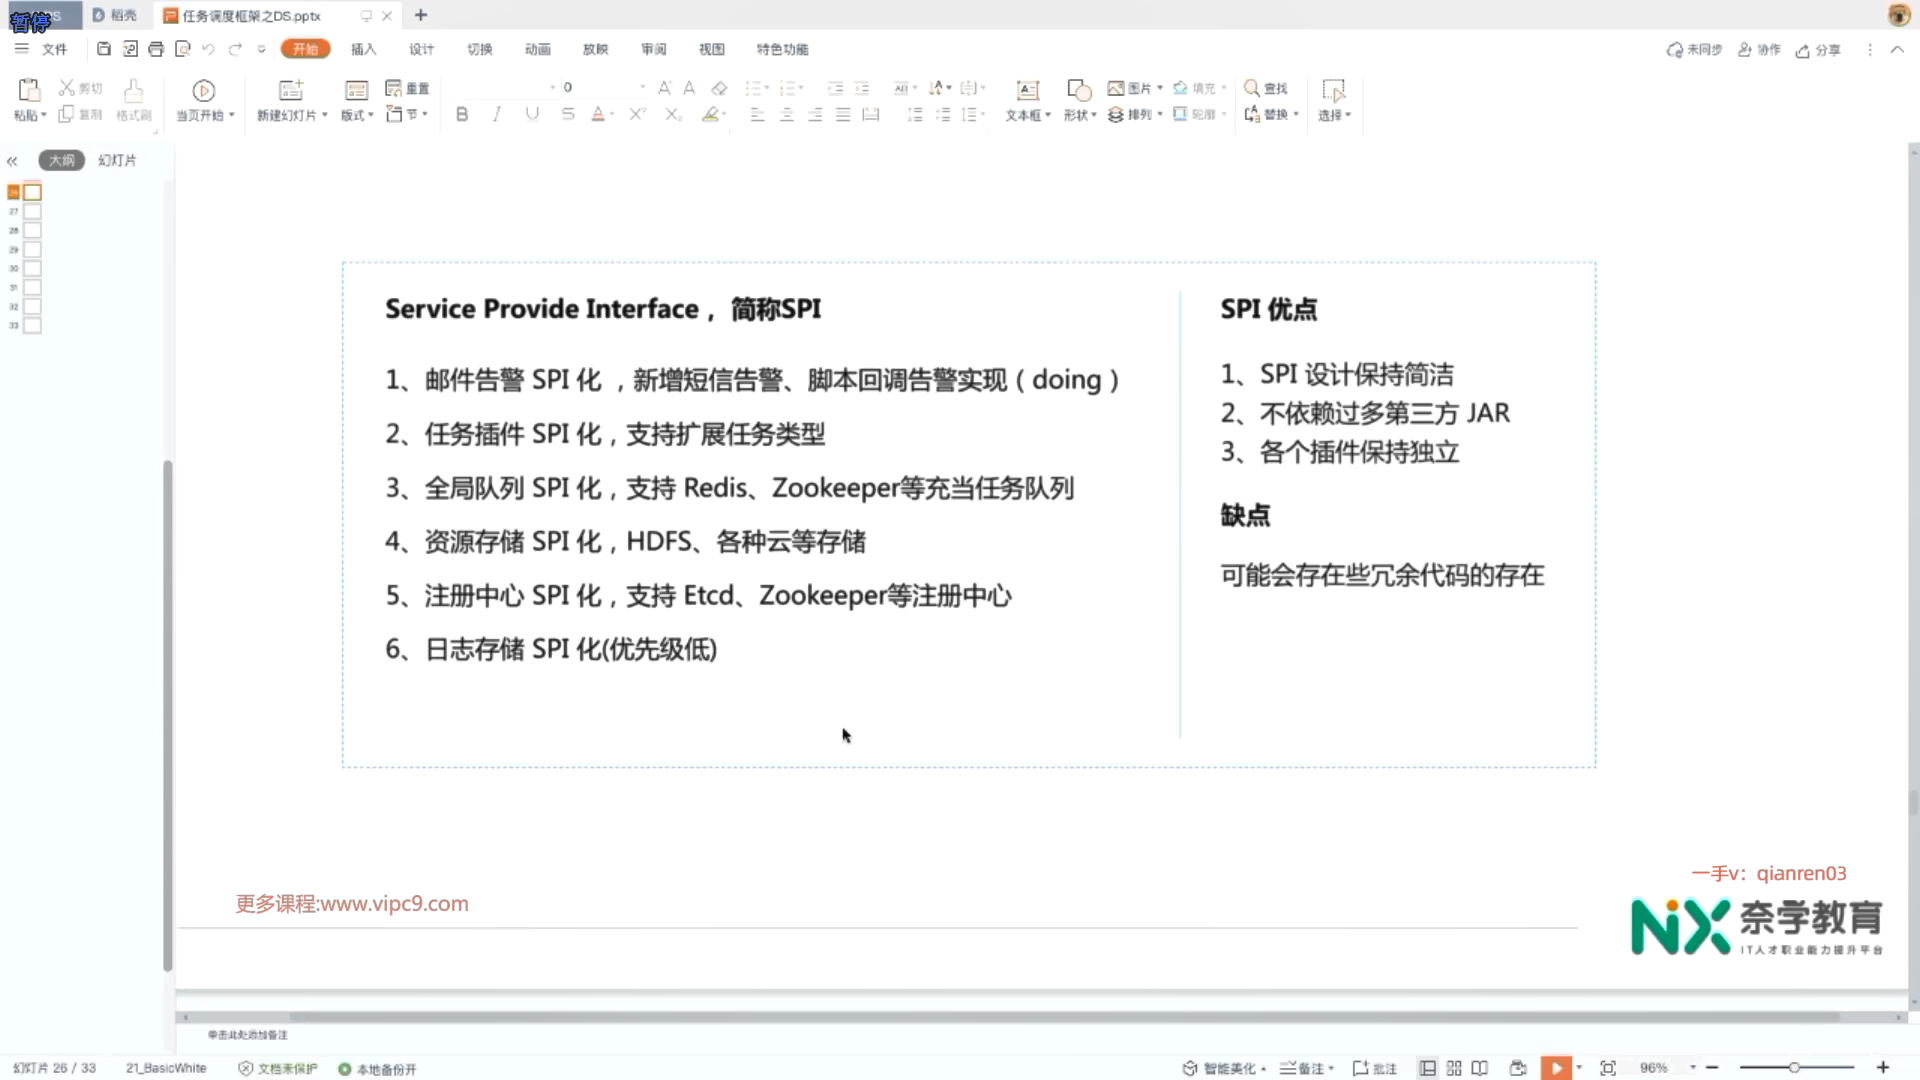Image resolution: width=1920 pixels, height=1080 pixels.
Task: Click the zoom slider handle
Action: (x=1794, y=1068)
